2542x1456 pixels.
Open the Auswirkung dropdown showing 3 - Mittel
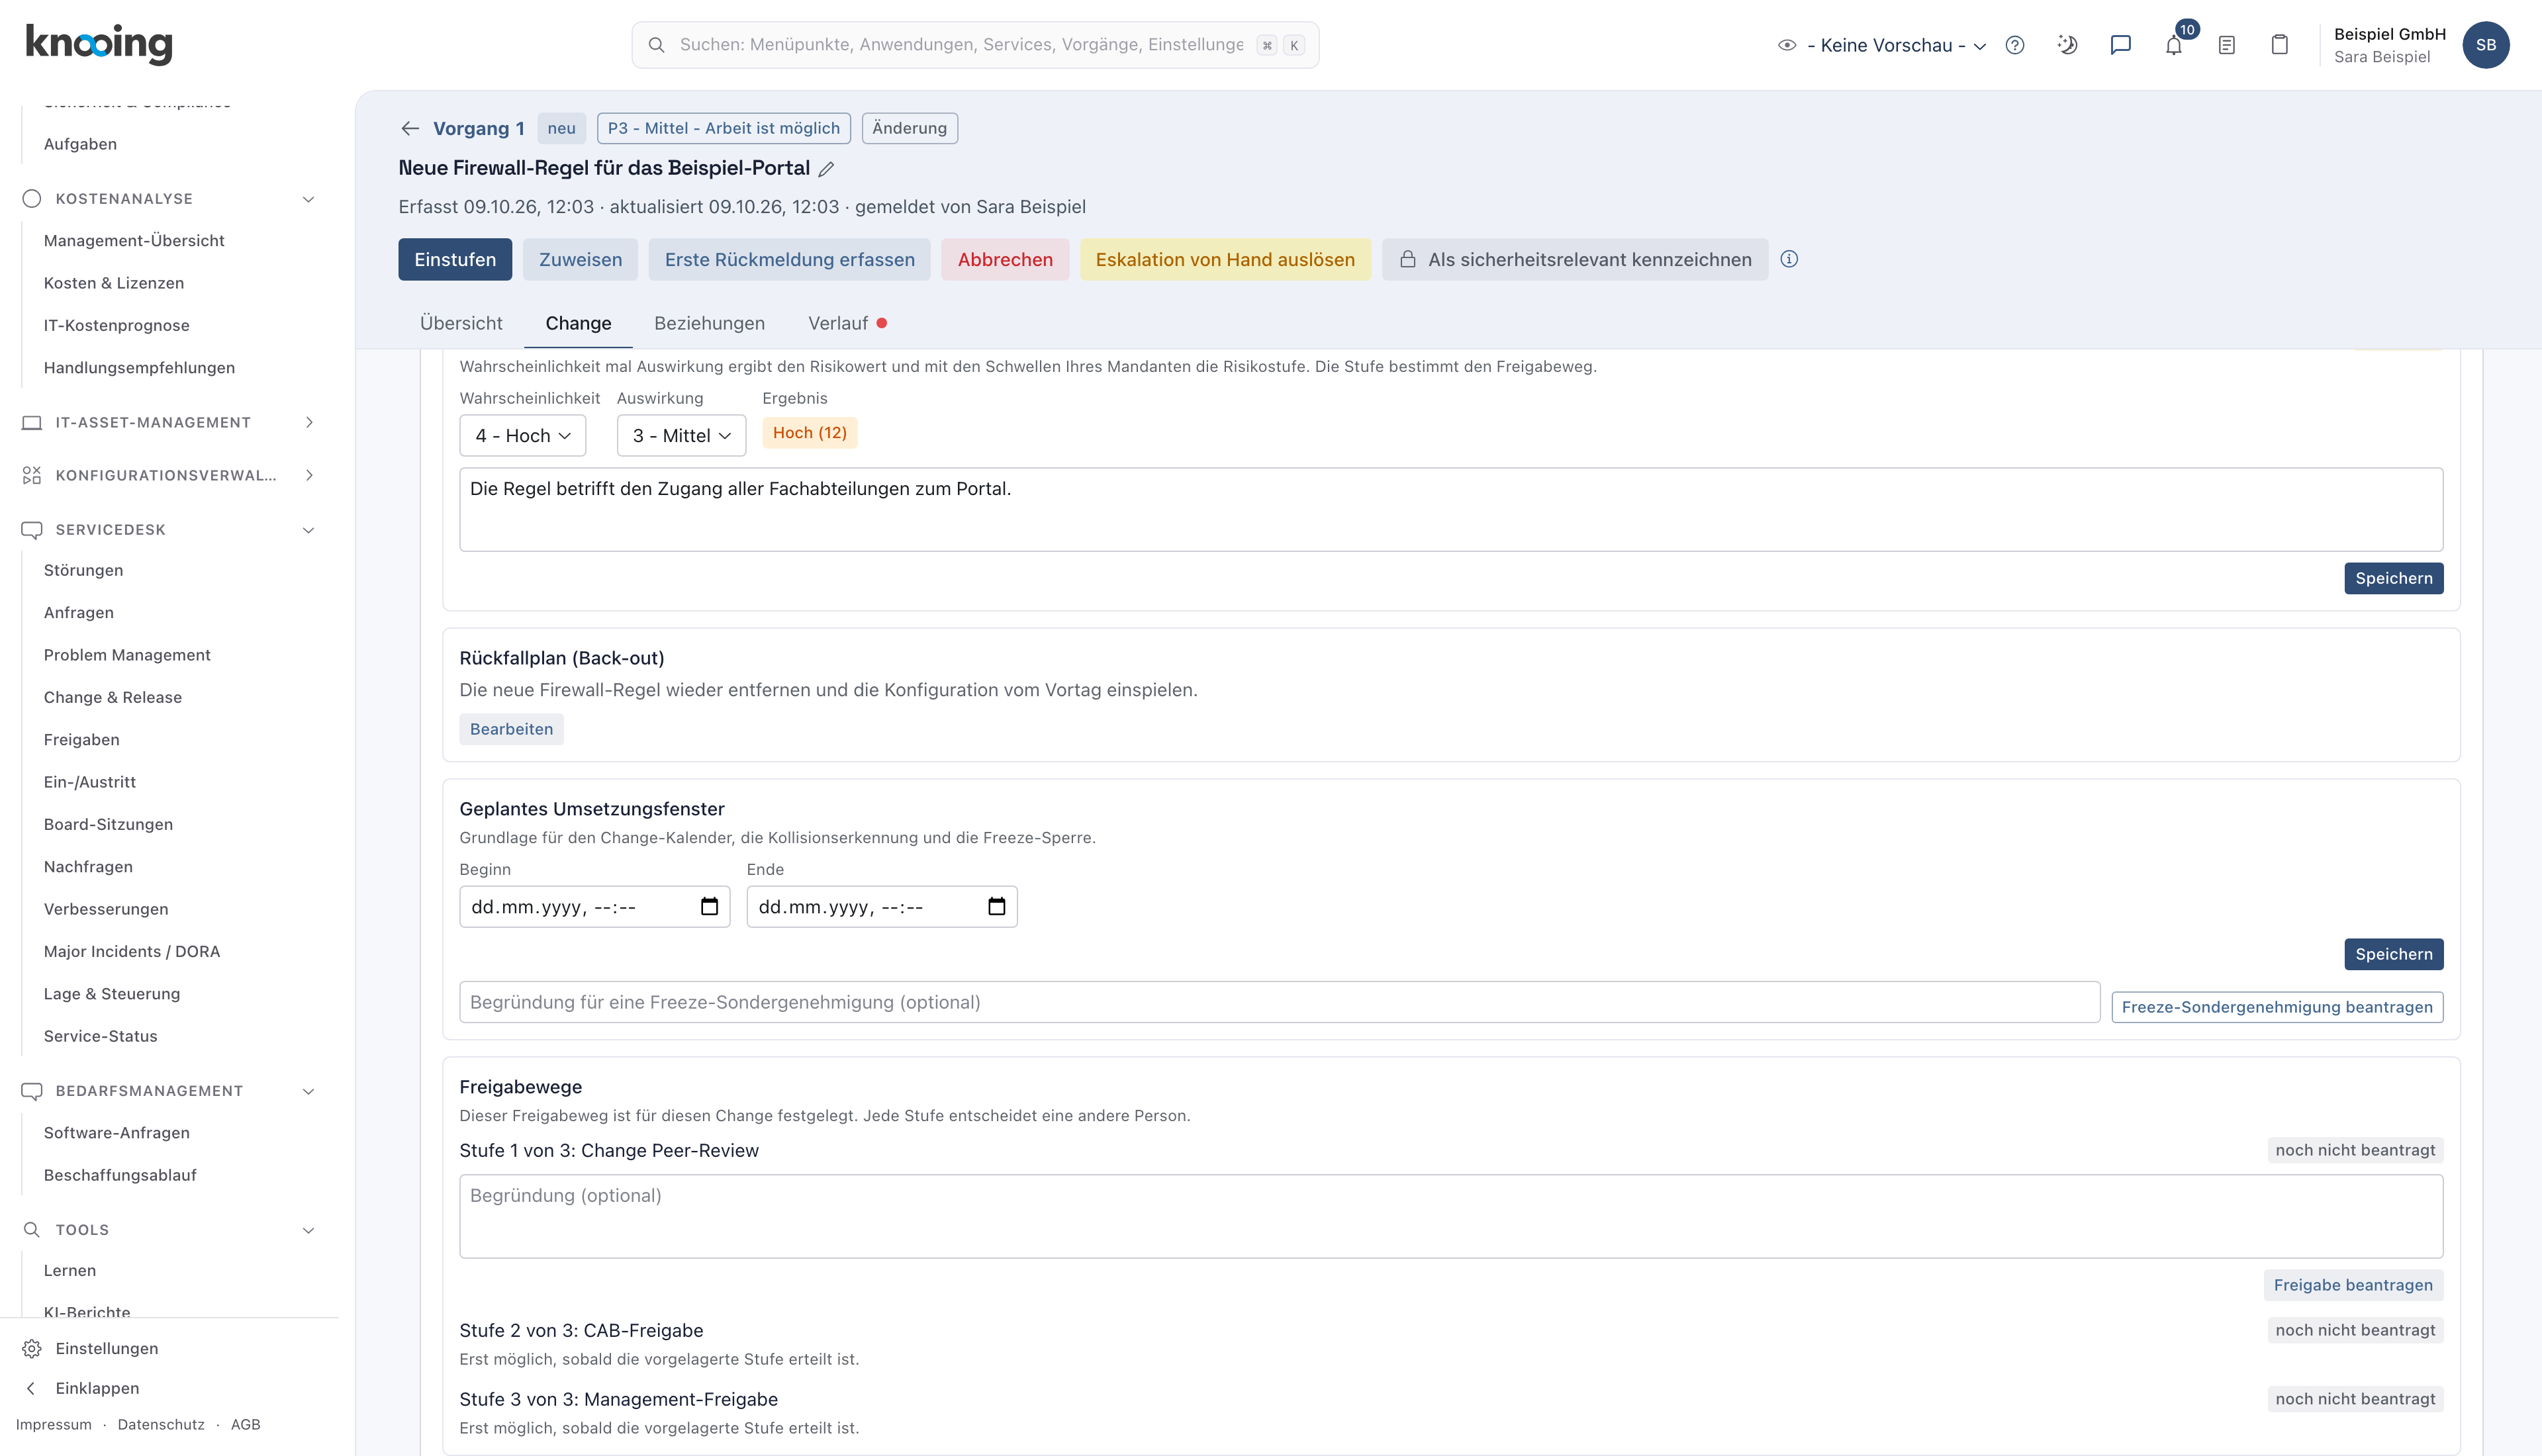click(681, 436)
